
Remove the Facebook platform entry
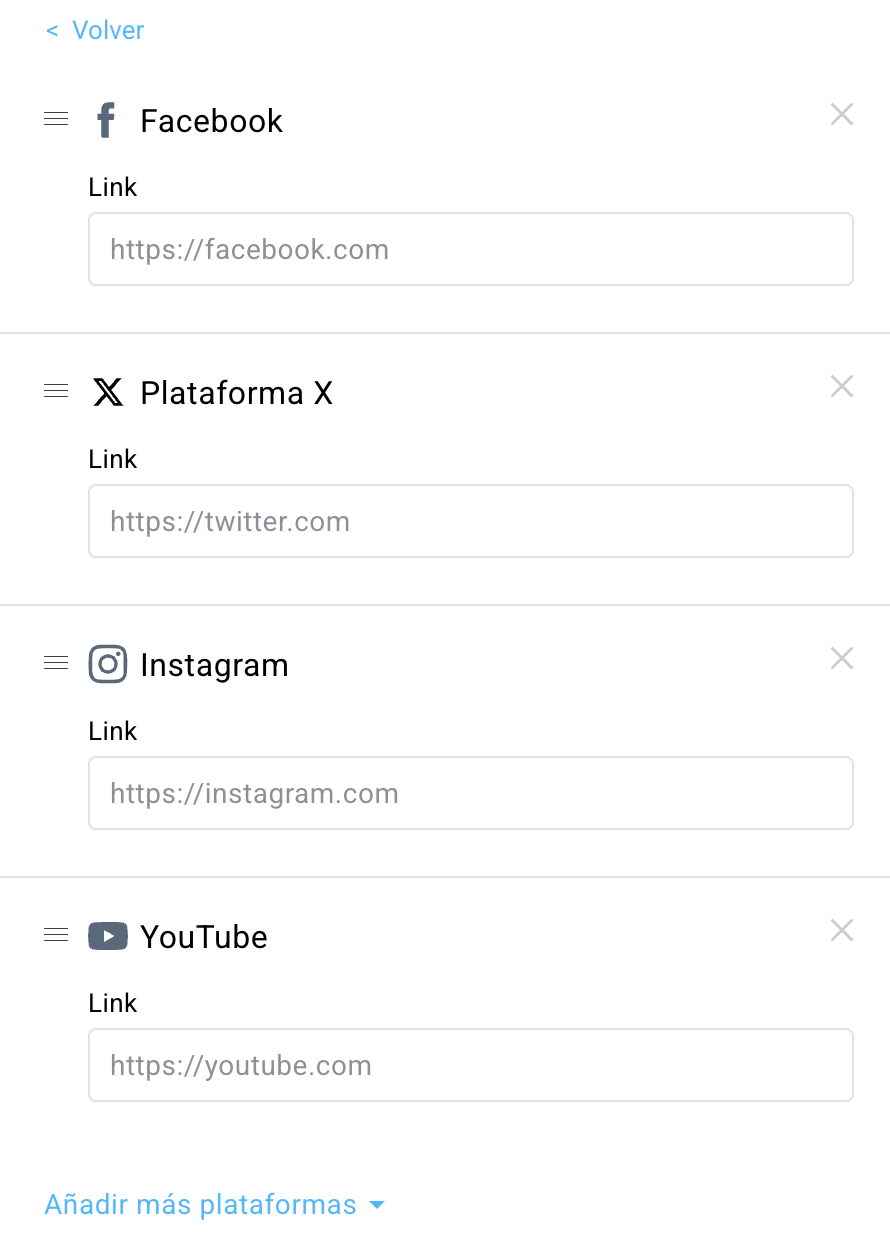[x=842, y=114]
